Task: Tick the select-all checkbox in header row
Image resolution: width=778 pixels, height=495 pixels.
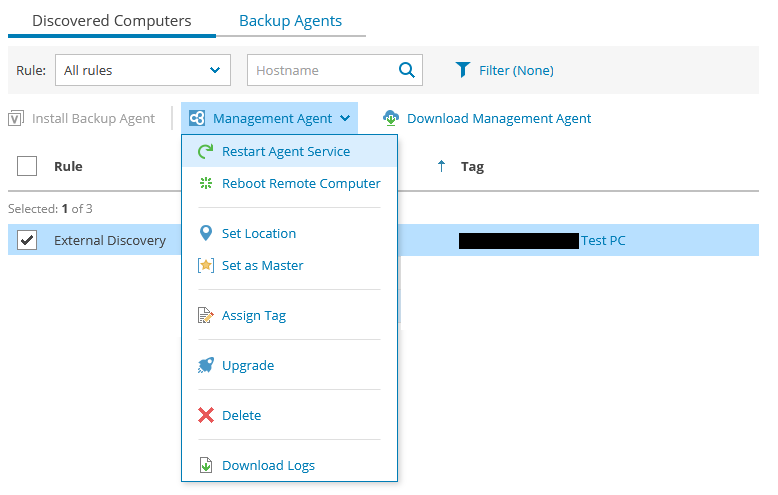Action: pyautogui.click(x=27, y=166)
